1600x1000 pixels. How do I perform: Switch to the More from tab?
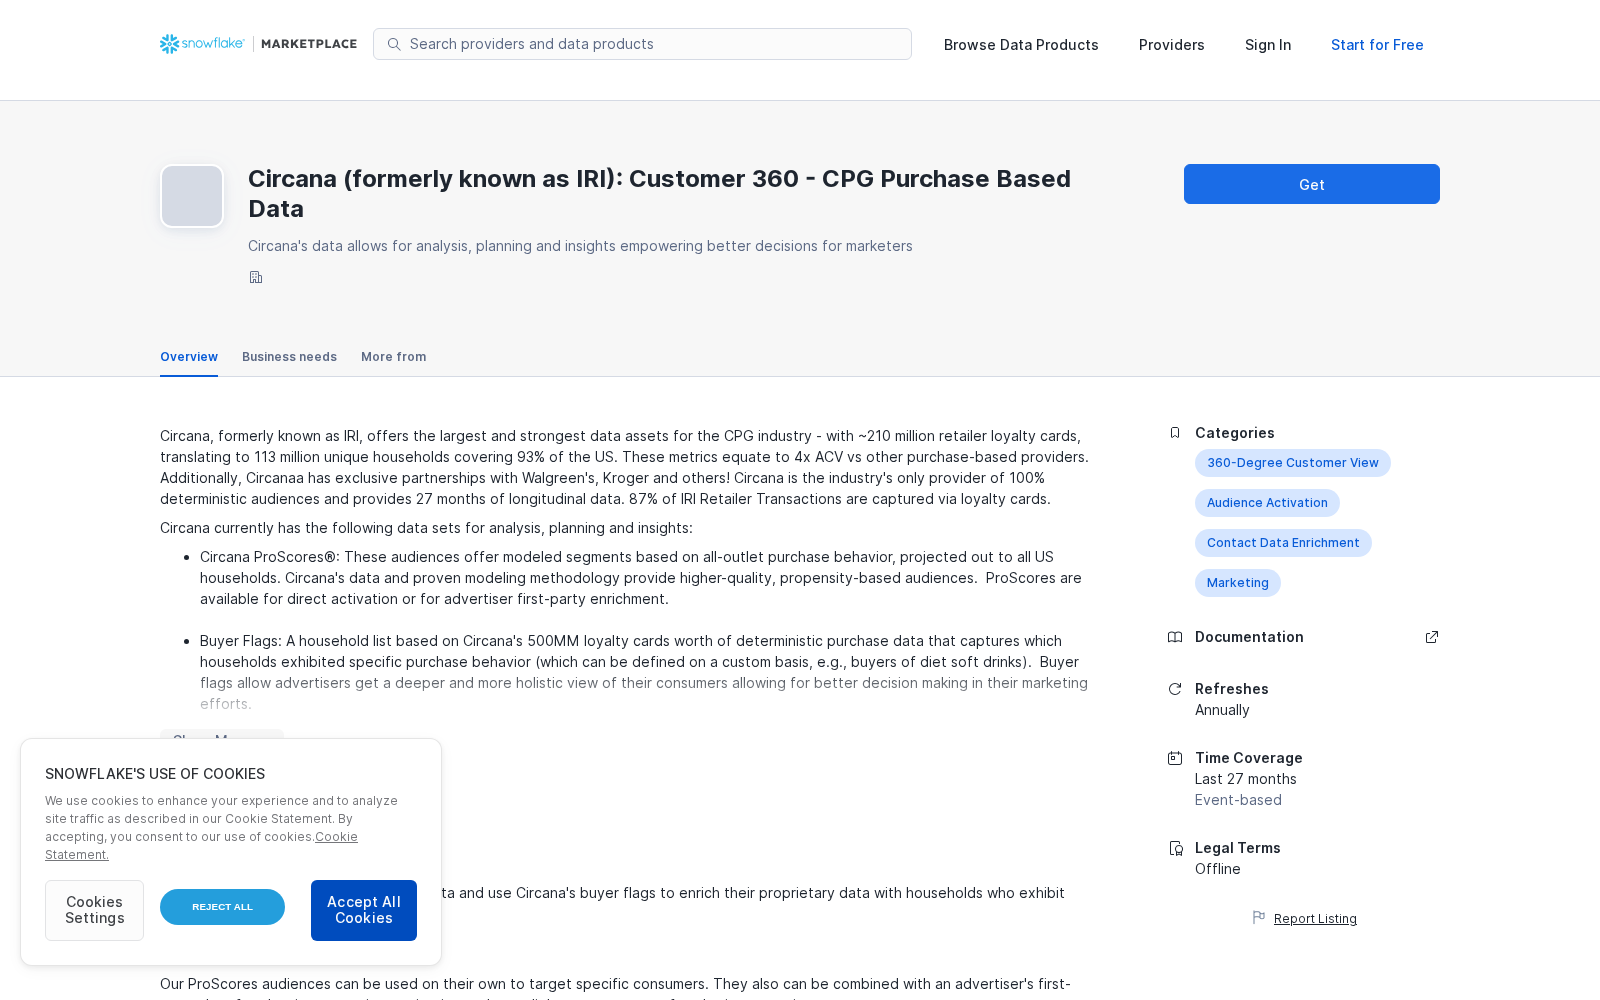(x=393, y=357)
